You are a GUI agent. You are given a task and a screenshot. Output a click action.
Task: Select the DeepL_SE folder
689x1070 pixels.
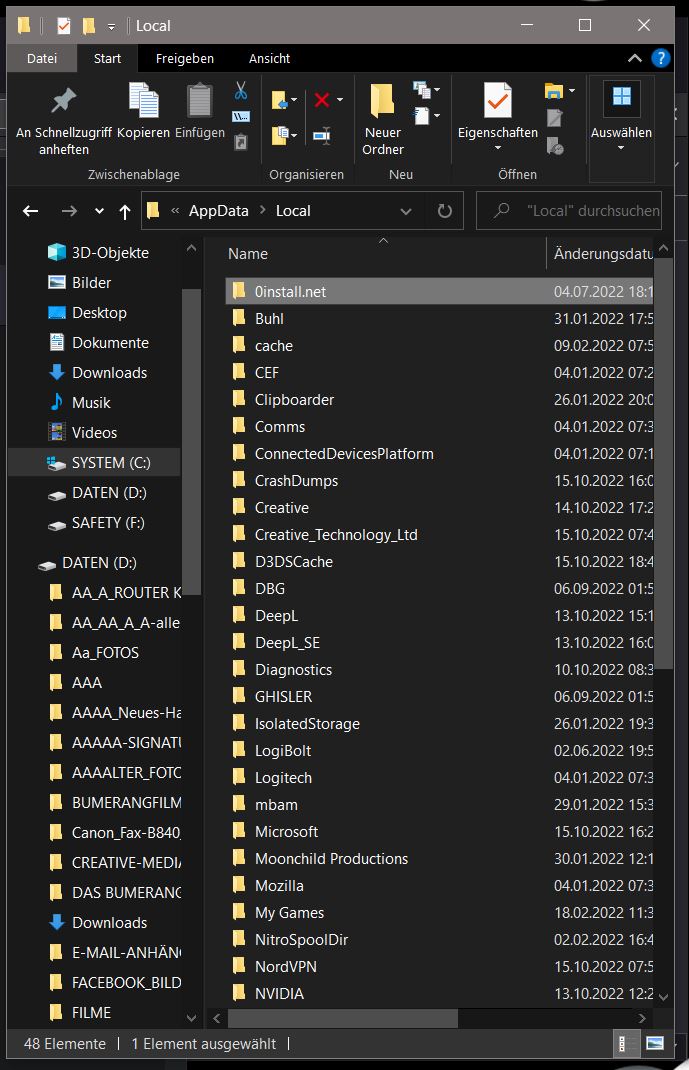pos(439,643)
